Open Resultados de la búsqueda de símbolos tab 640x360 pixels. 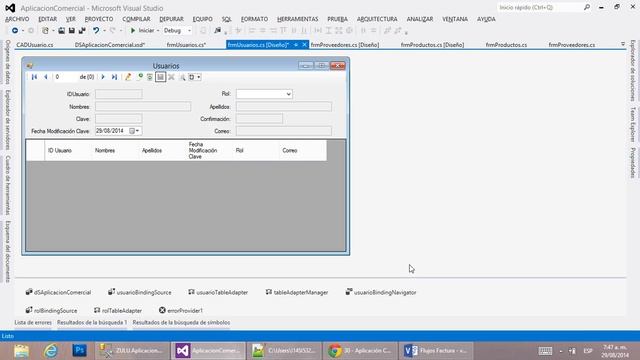click(181, 322)
